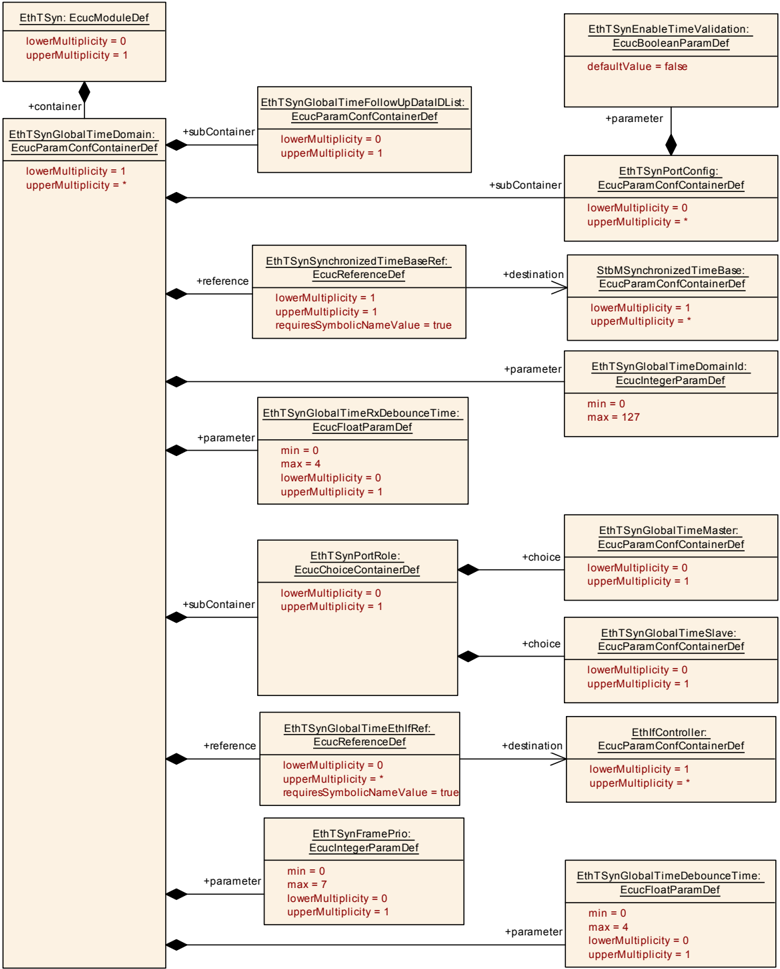780x969 pixels.
Task: Select the EthTSynGlobalTimeFollowUpDataIDList box
Action: pyautogui.click(x=364, y=129)
